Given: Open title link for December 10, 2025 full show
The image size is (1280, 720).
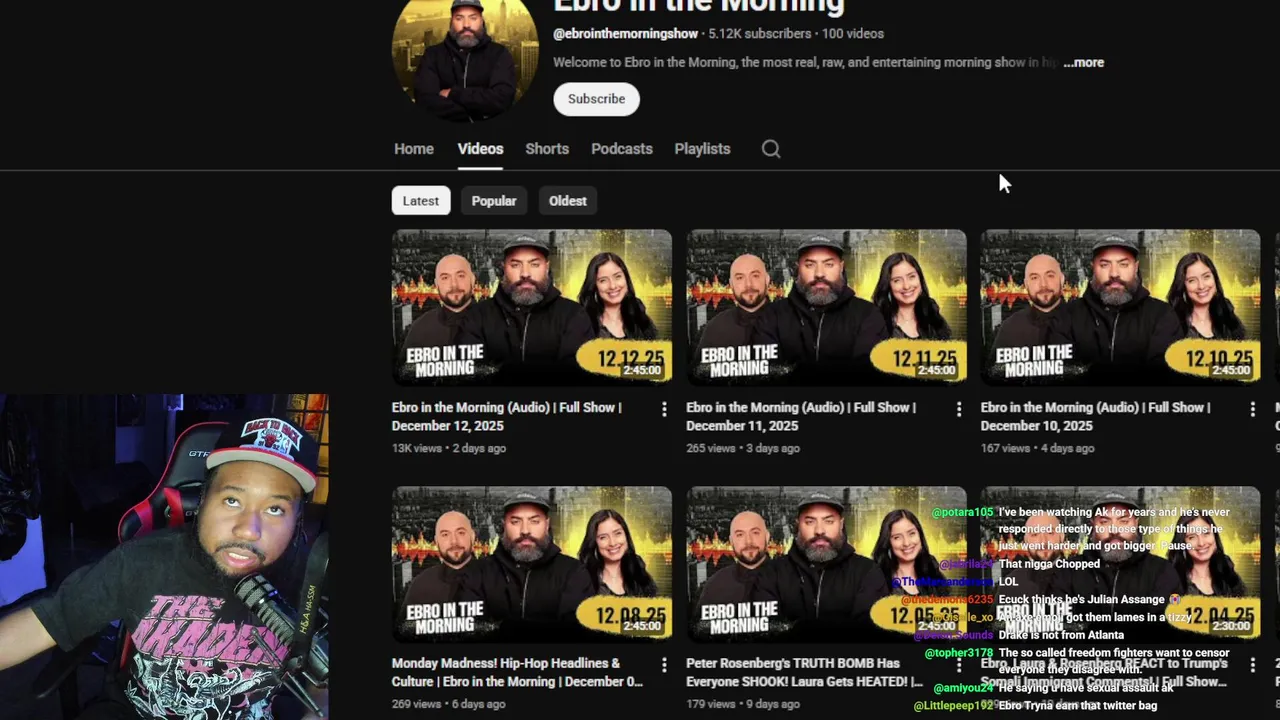Looking at the screenshot, I should [x=1095, y=417].
